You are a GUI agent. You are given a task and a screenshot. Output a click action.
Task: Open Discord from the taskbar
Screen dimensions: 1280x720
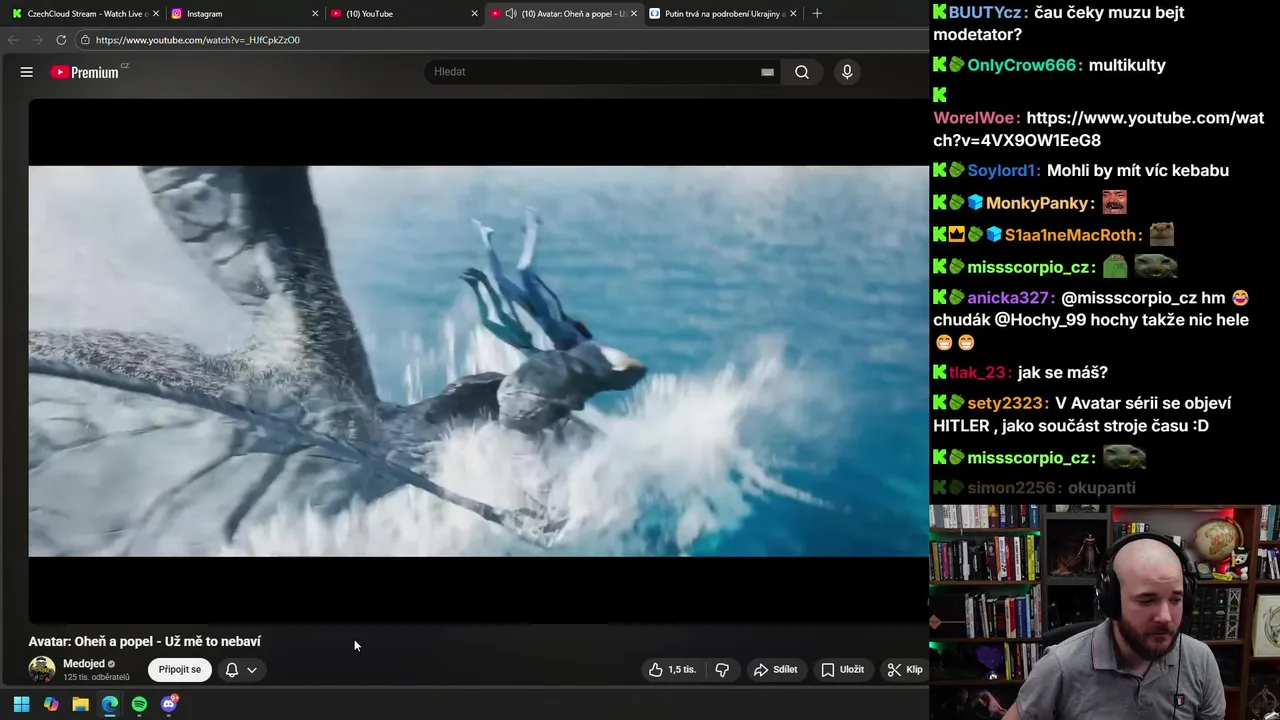pyautogui.click(x=169, y=704)
